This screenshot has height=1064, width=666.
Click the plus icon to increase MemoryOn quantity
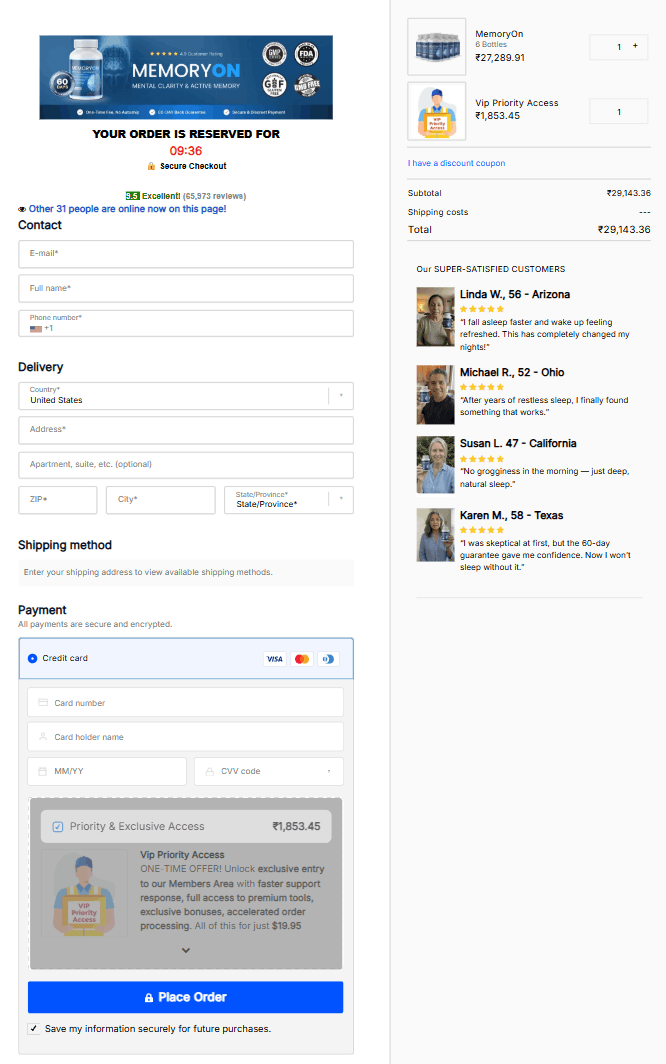[x=634, y=46]
